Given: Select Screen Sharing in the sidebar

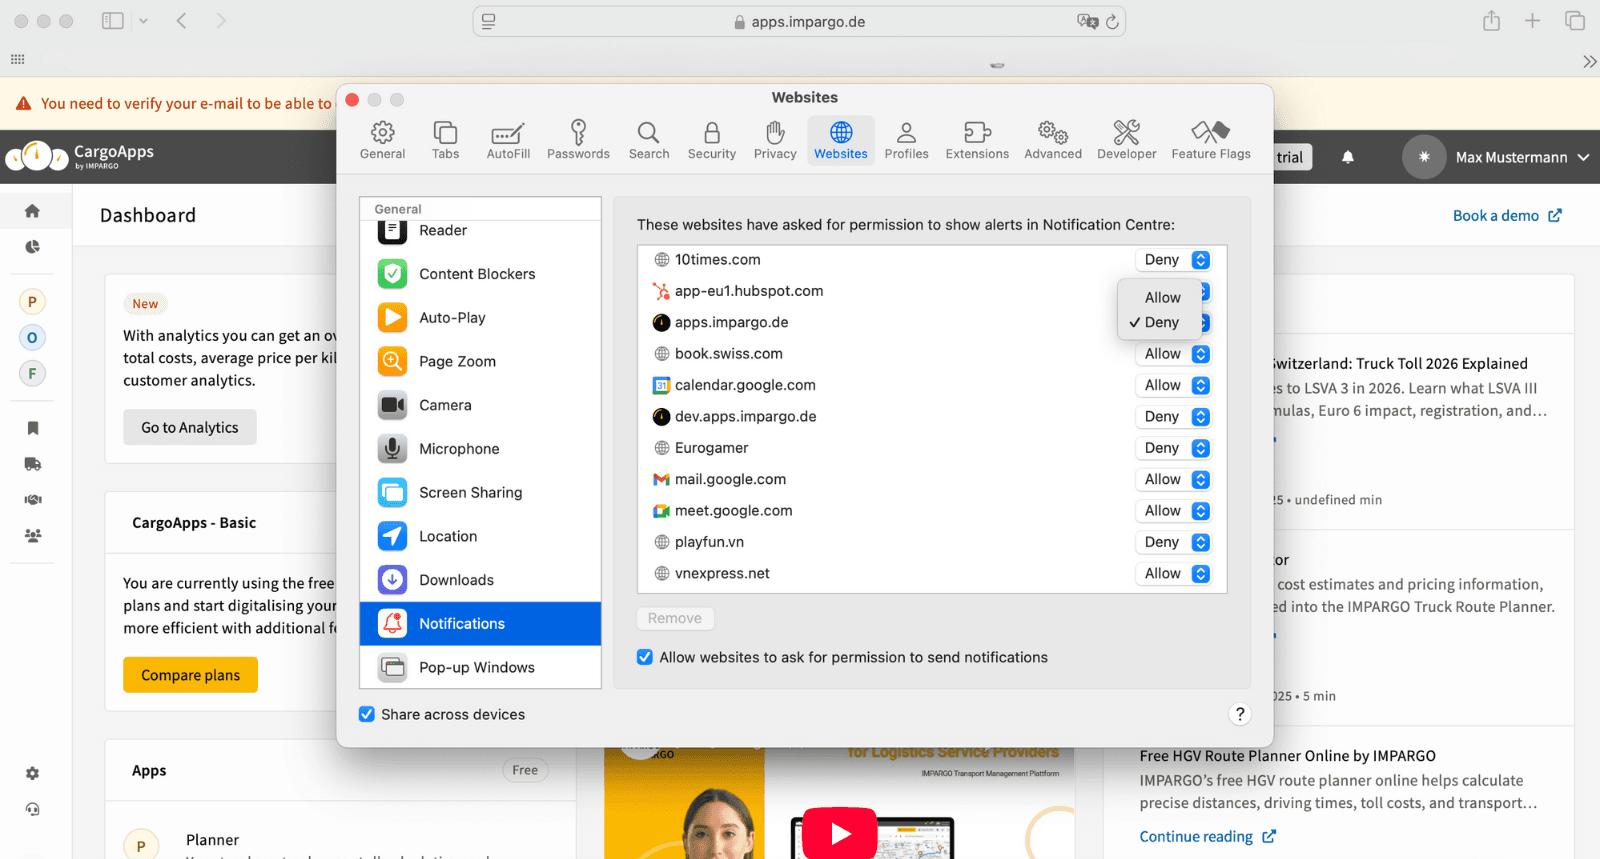Looking at the screenshot, I should coord(480,492).
